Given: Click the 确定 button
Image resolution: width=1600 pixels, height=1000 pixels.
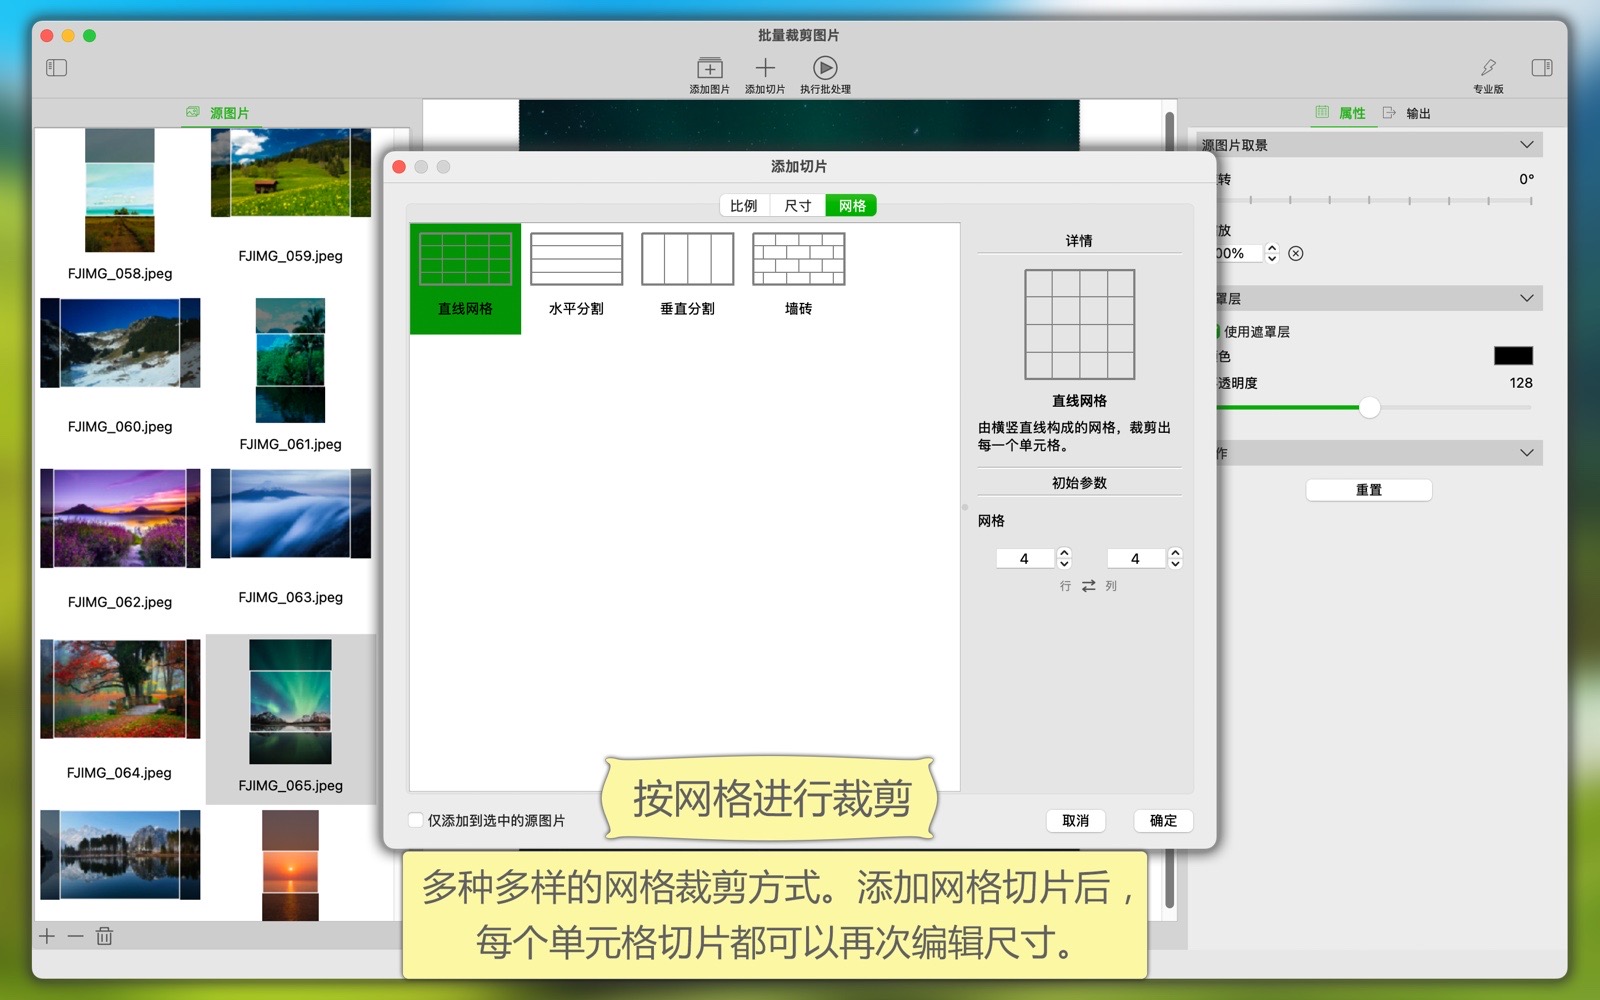Looking at the screenshot, I should click(1163, 821).
